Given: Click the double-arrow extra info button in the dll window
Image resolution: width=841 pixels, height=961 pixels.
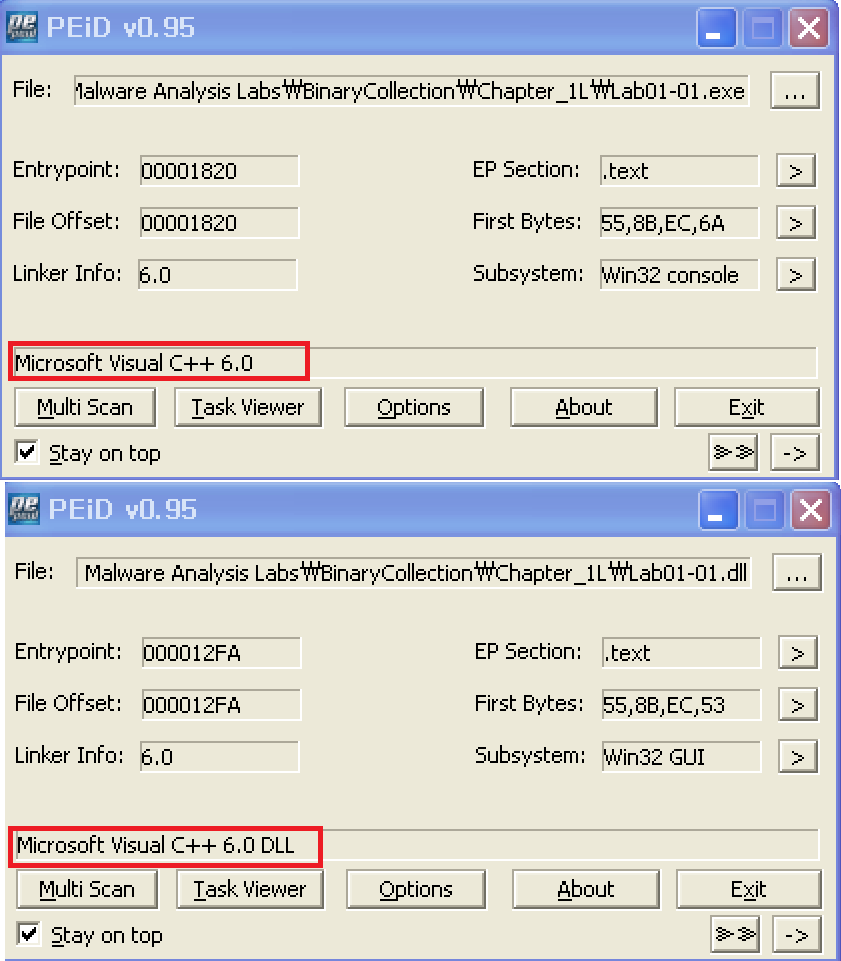Looking at the screenshot, I should click(x=735, y=934).
